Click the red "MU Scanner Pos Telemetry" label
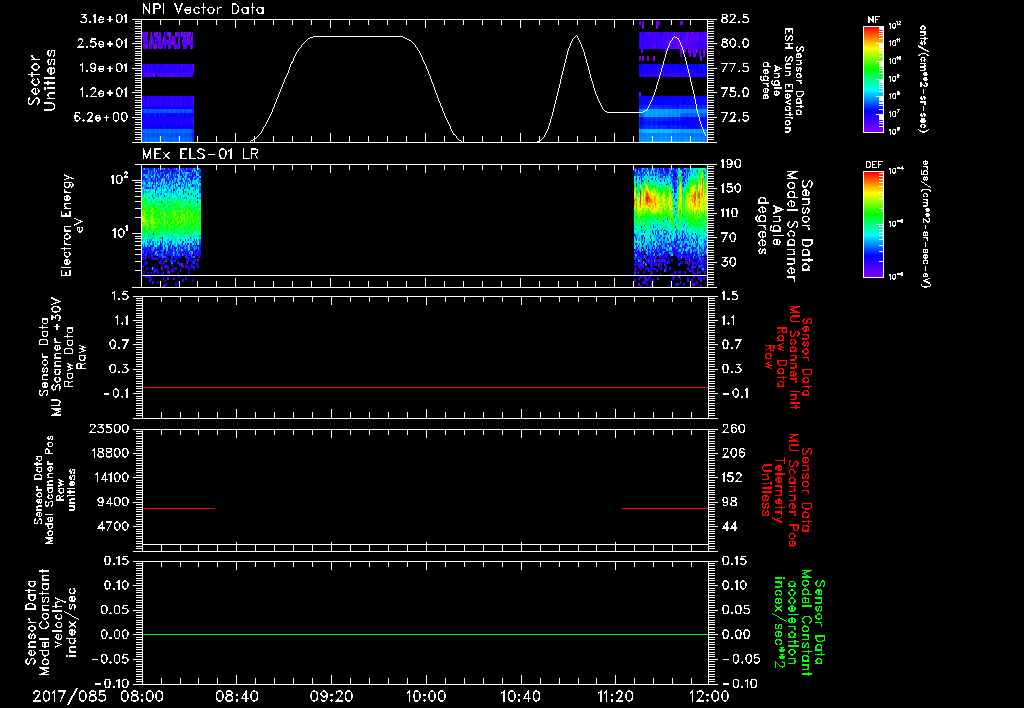This screenshot has width=1024, height=708. click(787, 490)
